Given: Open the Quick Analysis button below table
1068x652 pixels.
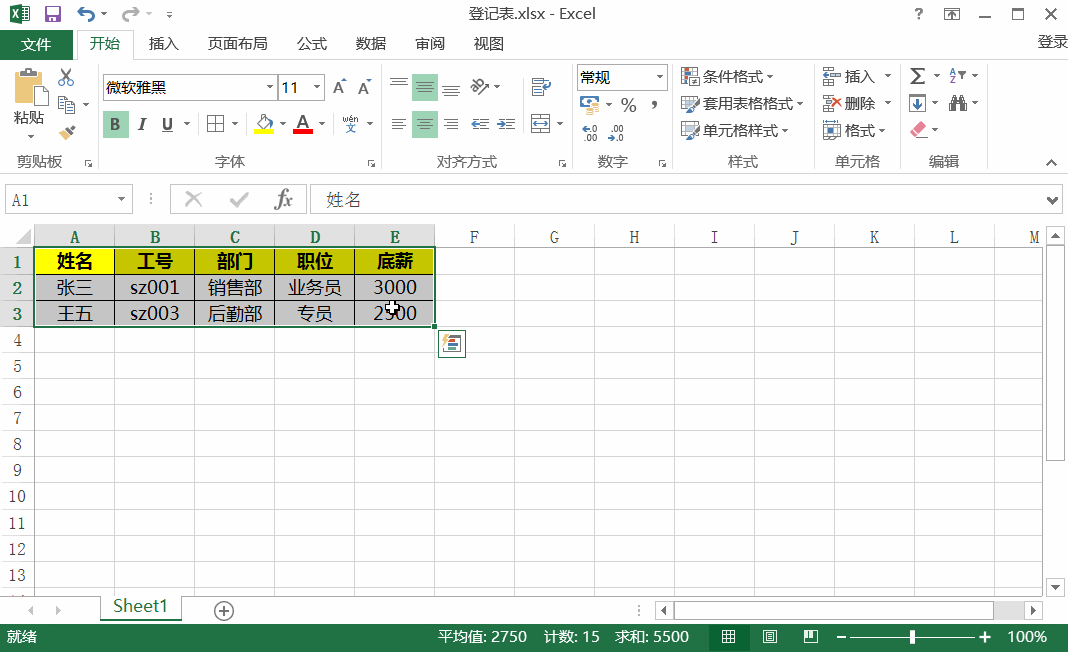Looking at the screenshot, I should coord(452,343).
